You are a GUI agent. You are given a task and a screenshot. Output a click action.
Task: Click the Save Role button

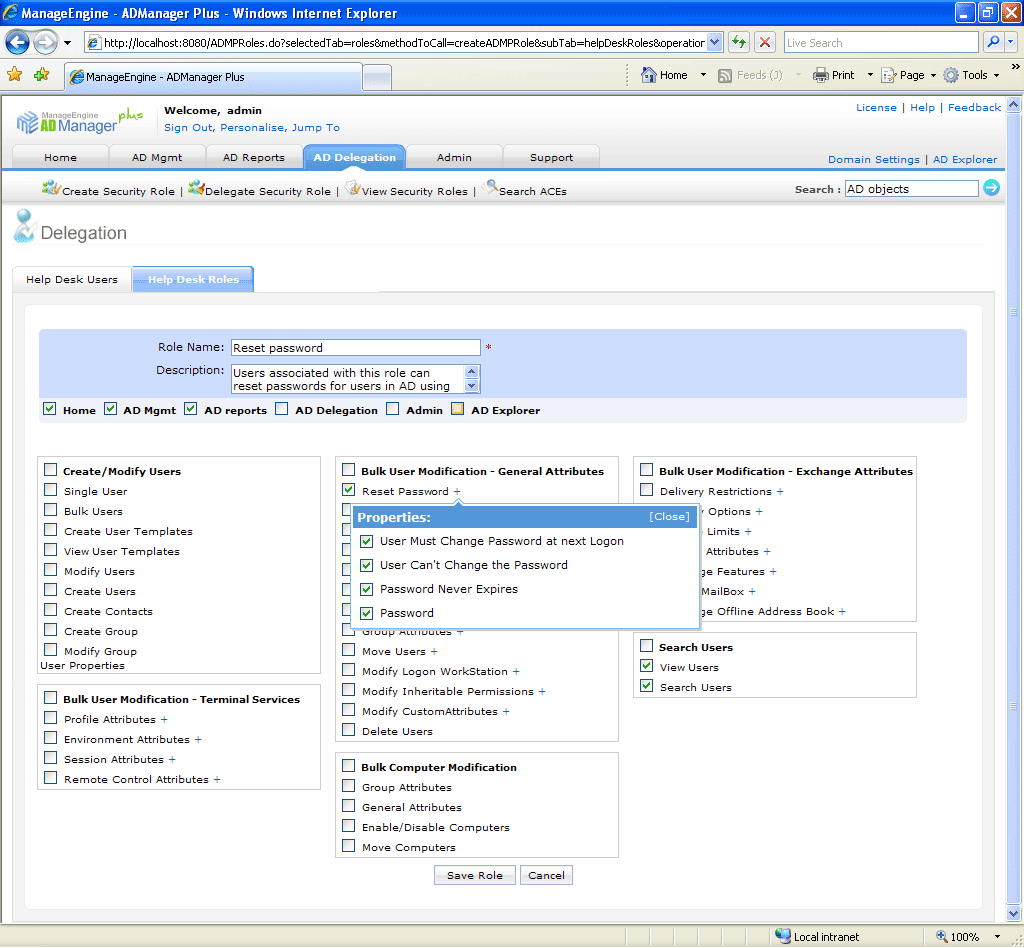[x=475, y=876]
